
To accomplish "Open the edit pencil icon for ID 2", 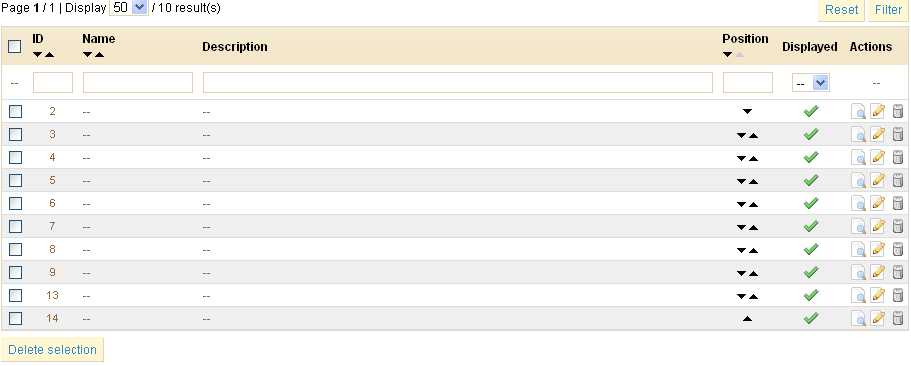I will coord(878,111).
